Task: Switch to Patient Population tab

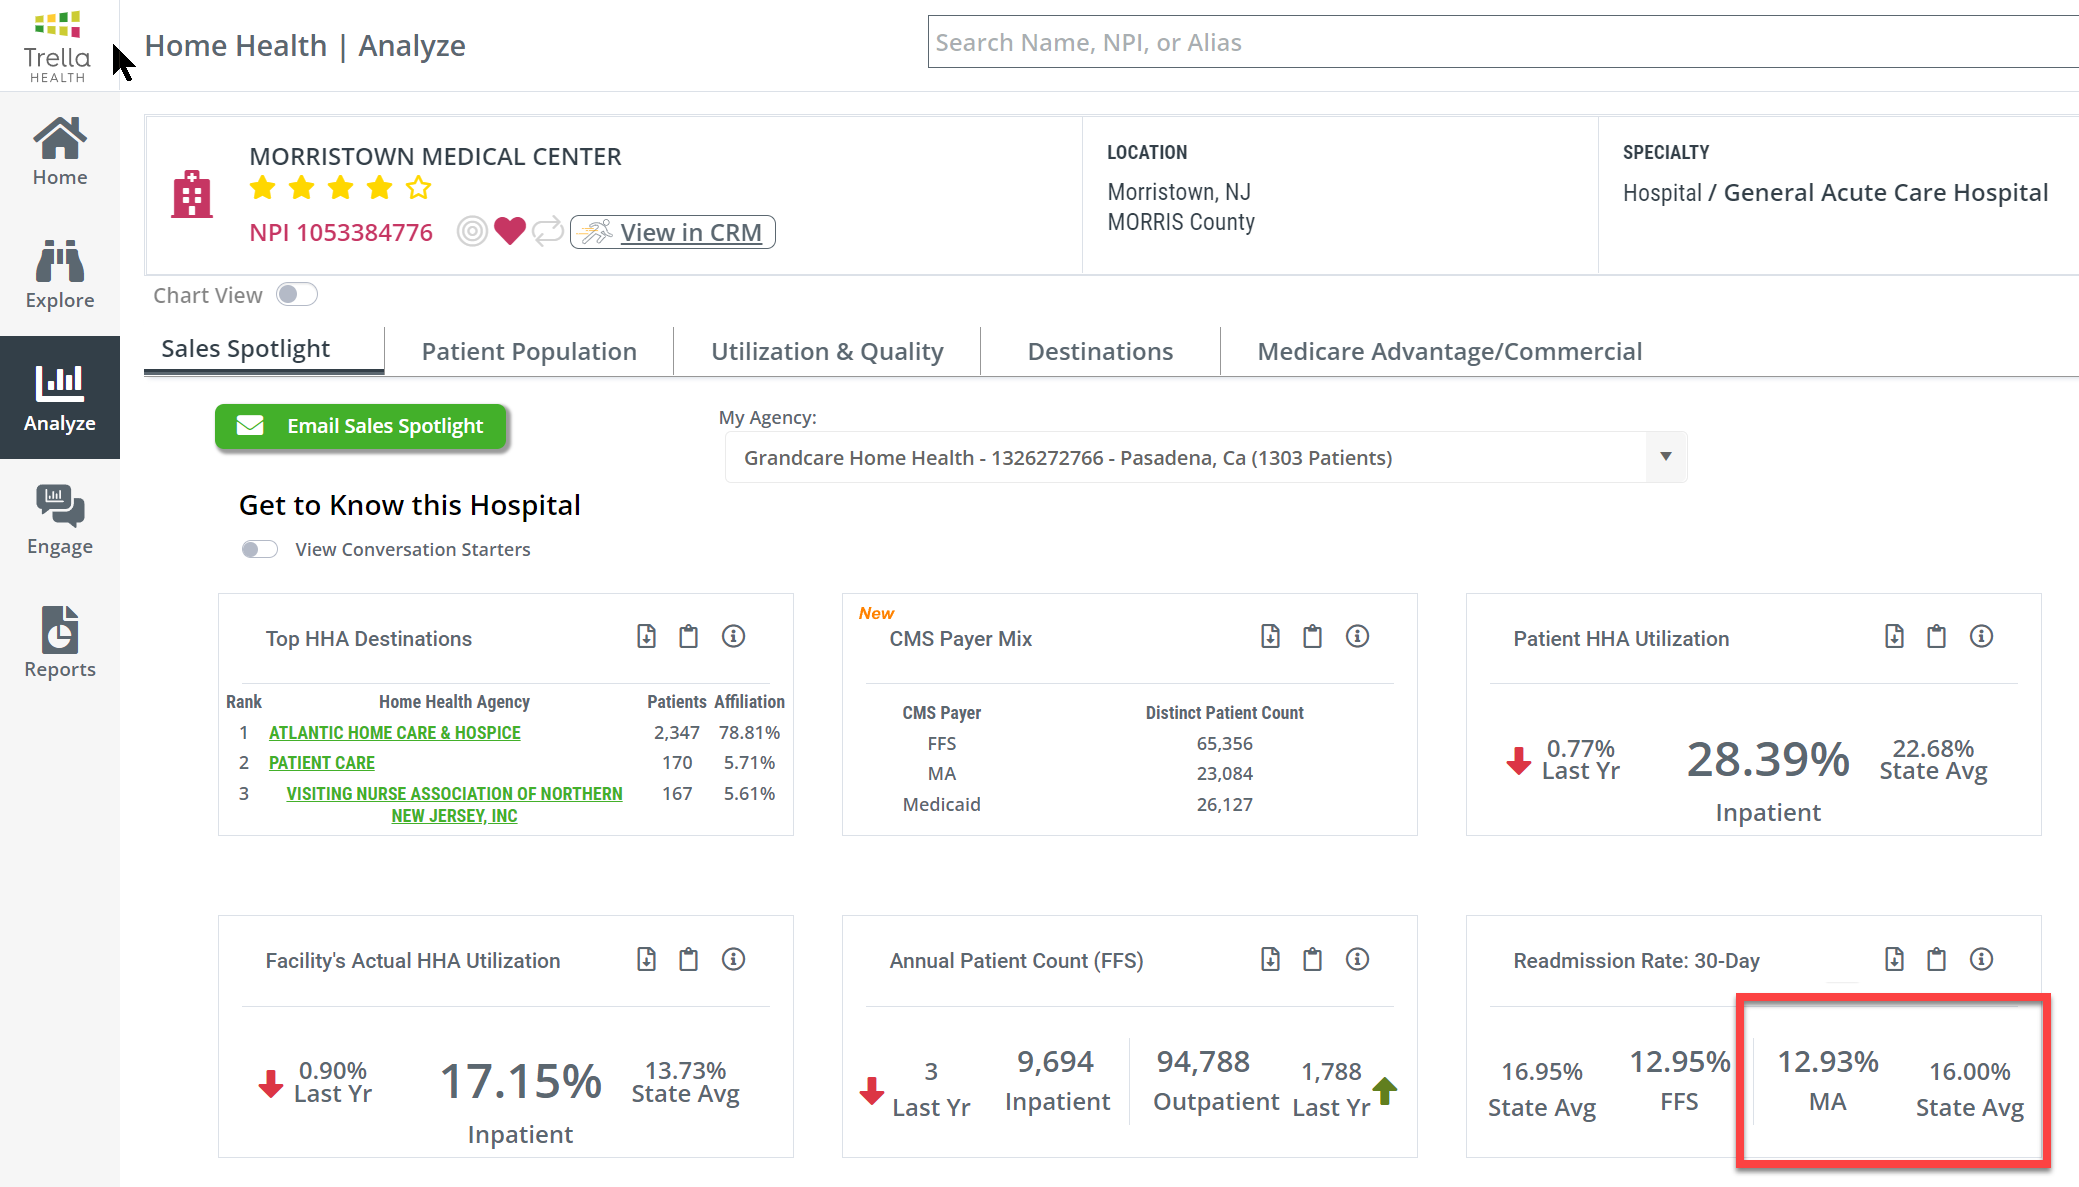Action: [x=529, y=352]
